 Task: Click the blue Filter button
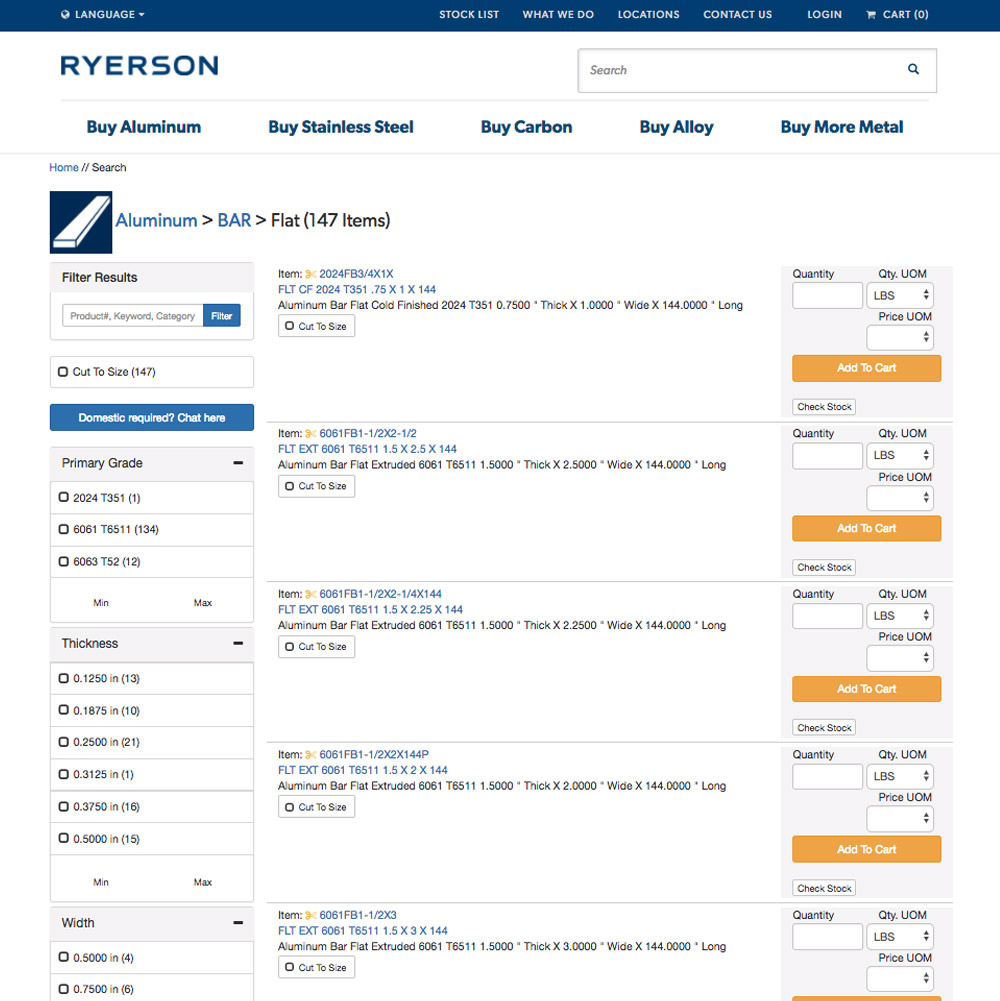pyautogui.click(x=222, y=315)
